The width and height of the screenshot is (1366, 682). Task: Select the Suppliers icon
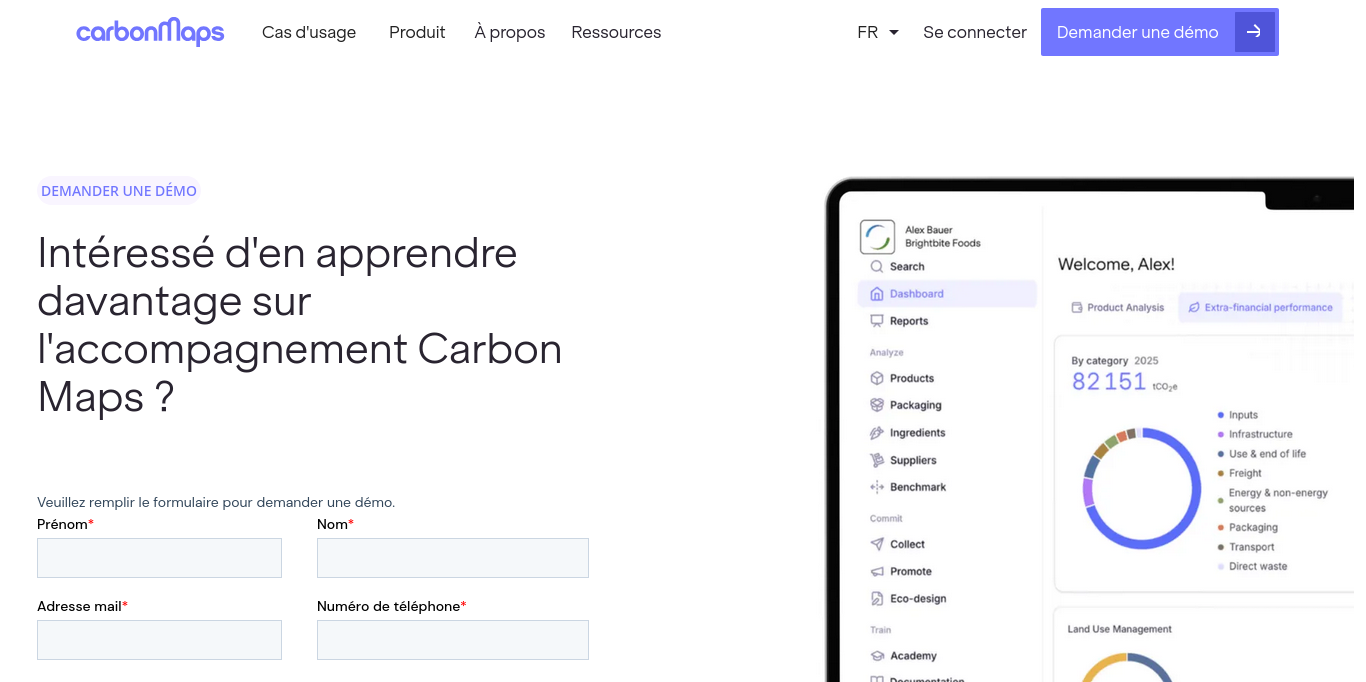click(876, 459)
